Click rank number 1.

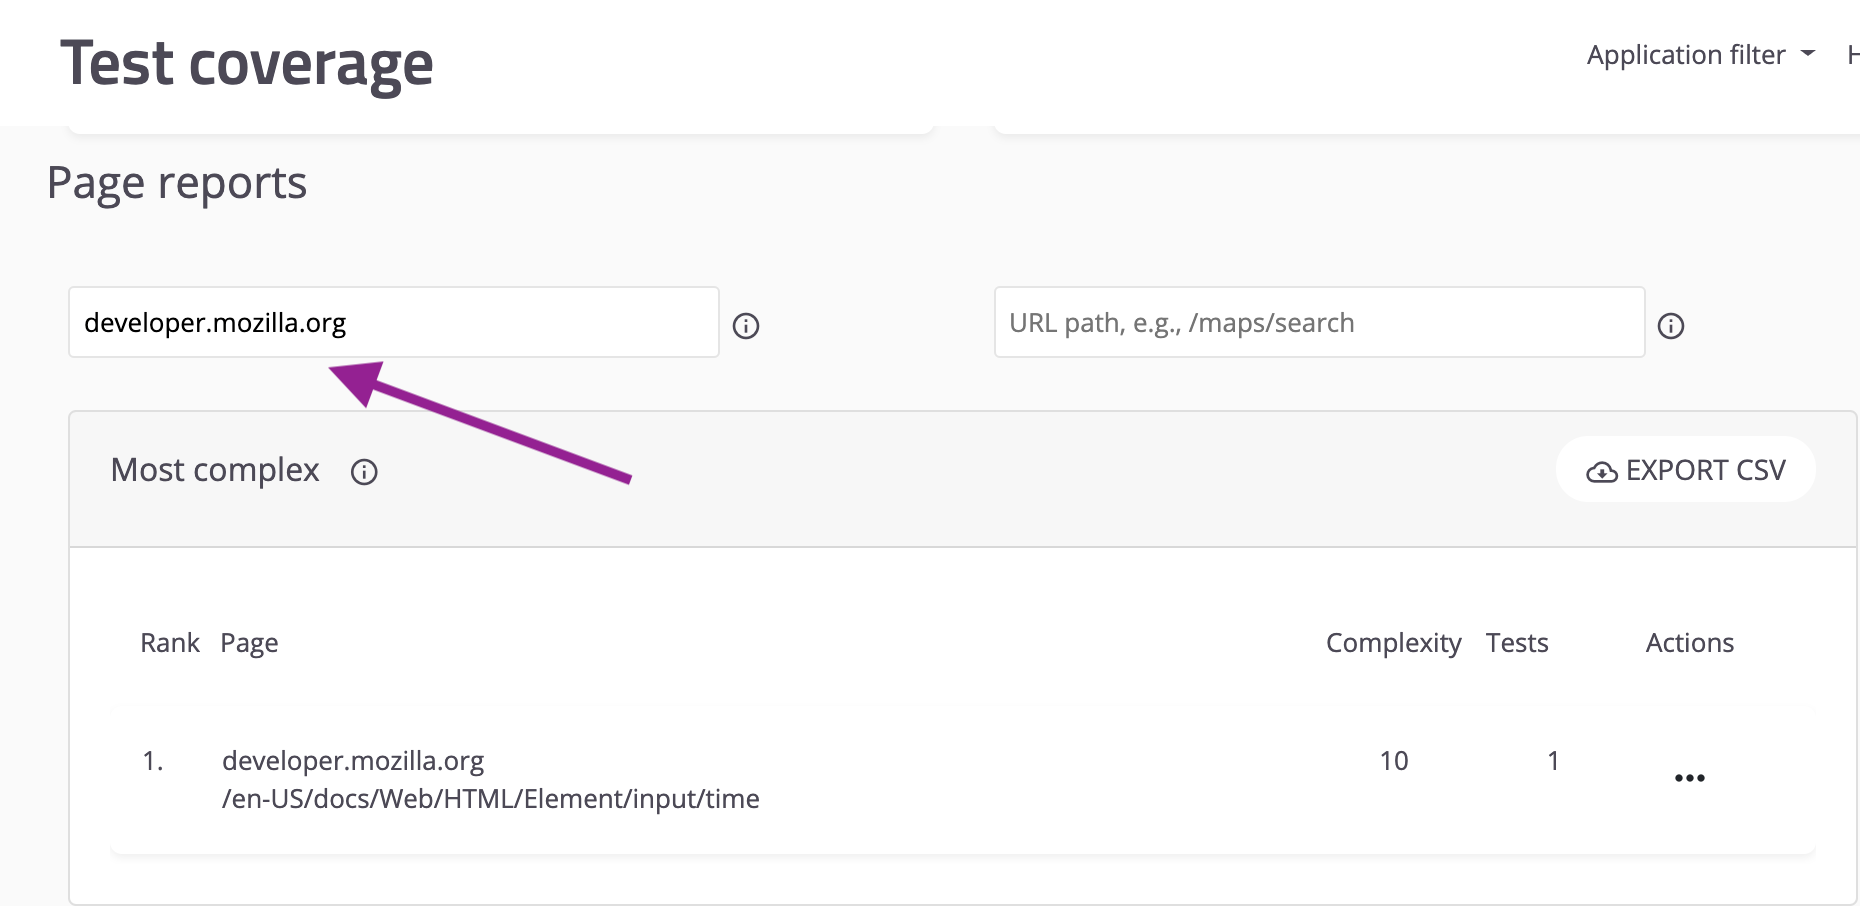pos(153,761)
